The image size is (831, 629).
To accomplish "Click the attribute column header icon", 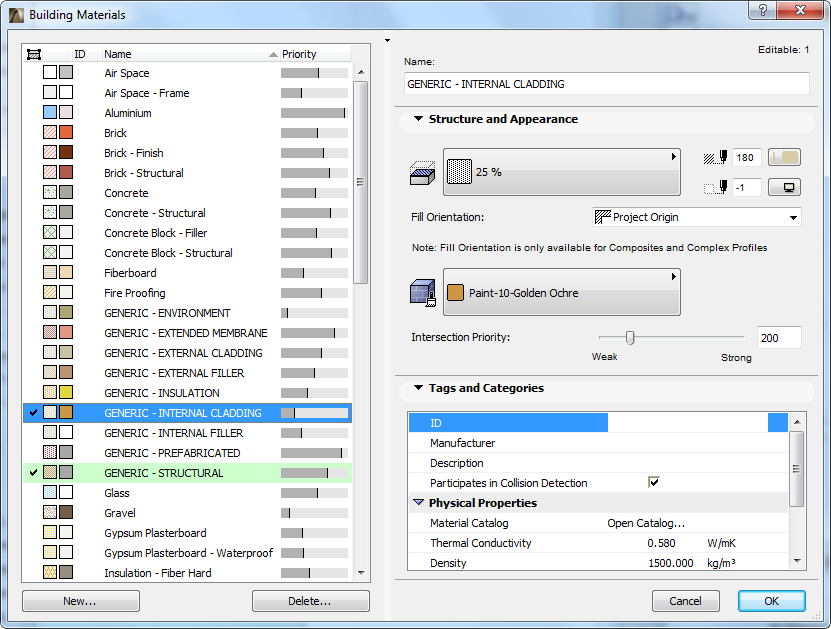I will (34, 54).
